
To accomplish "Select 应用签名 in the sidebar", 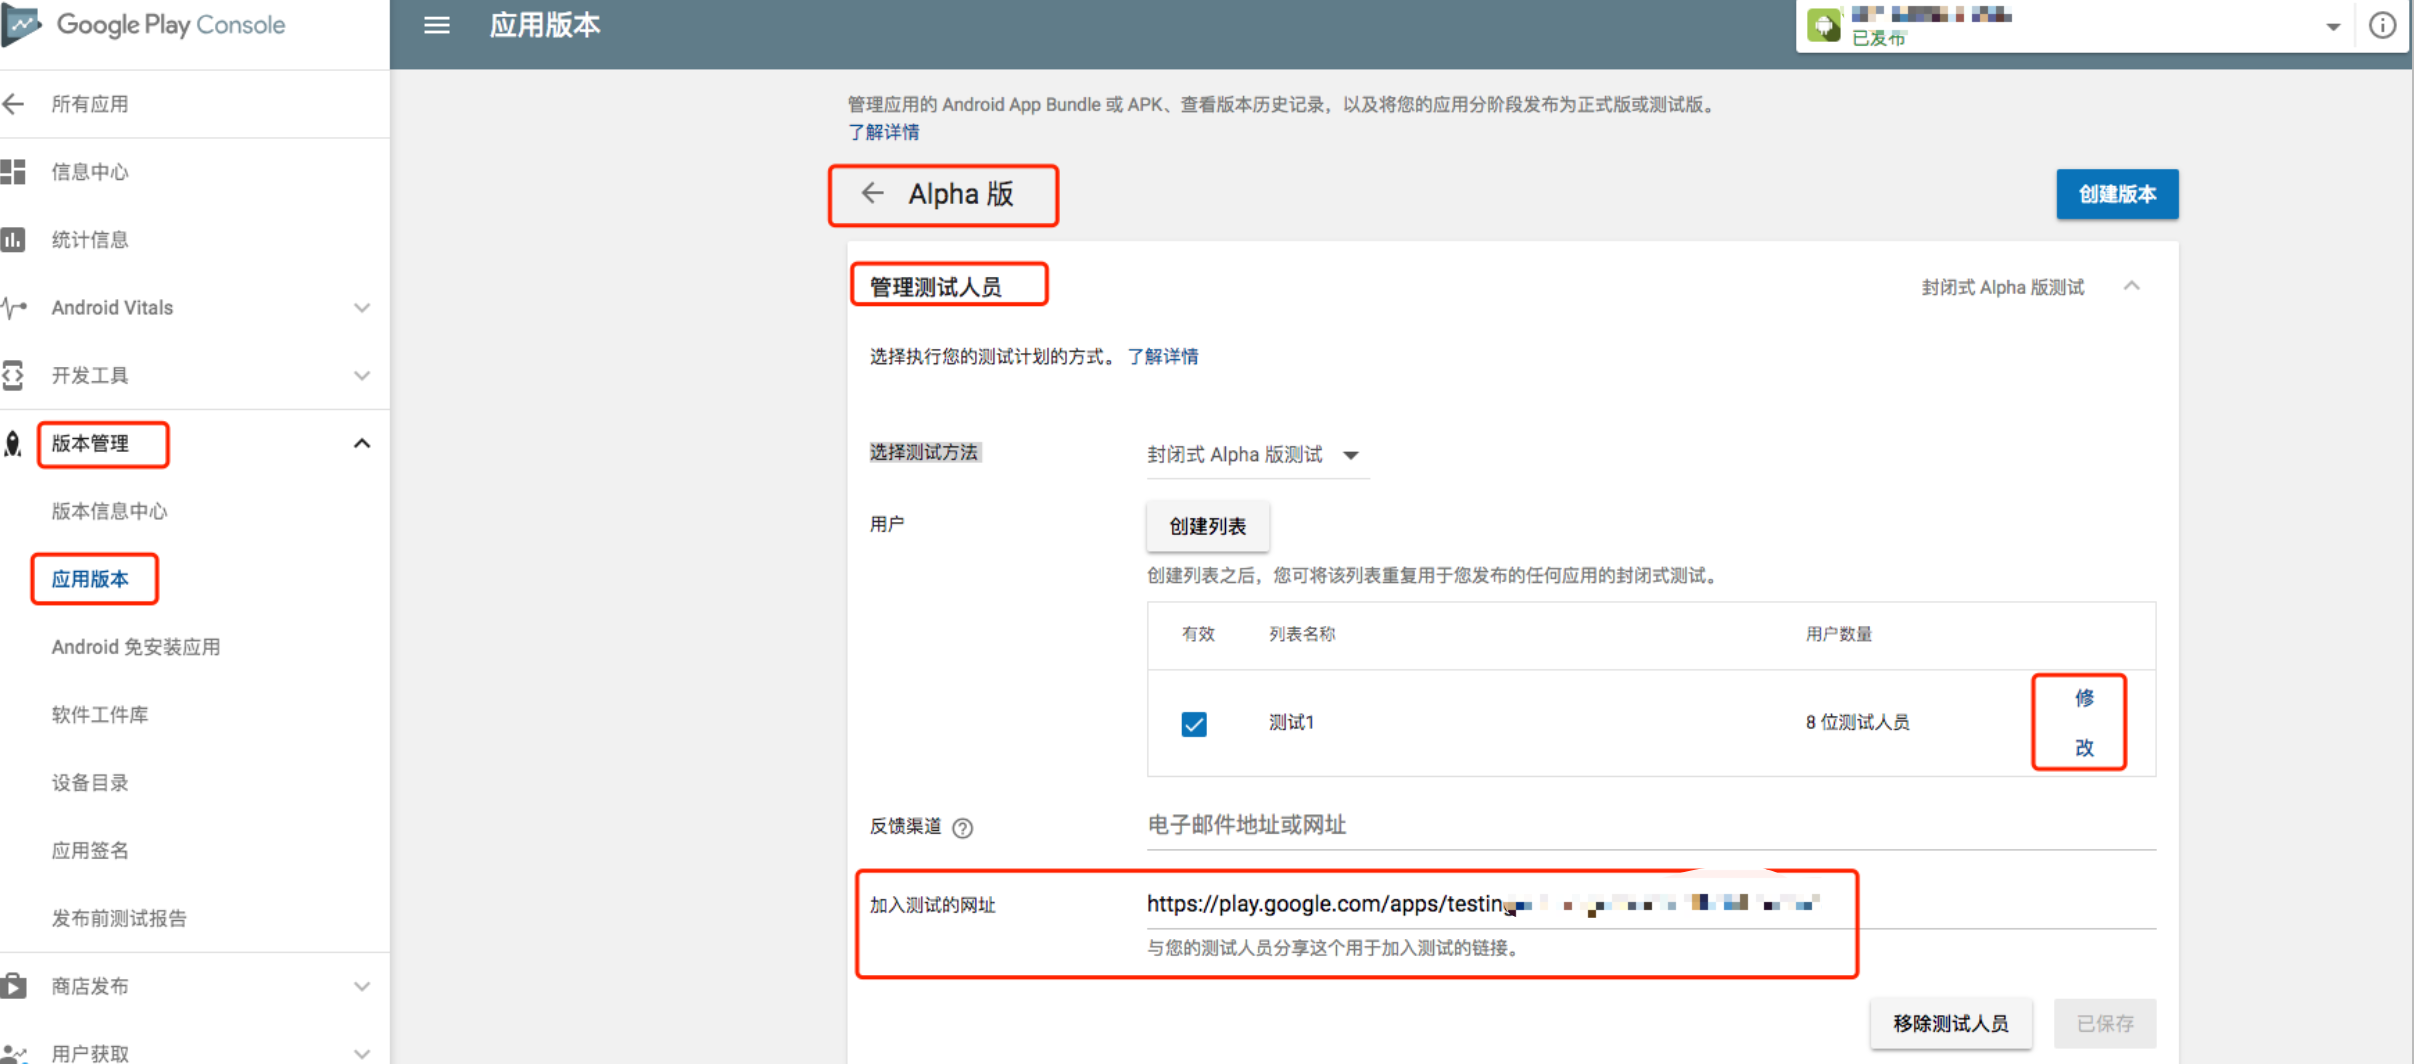I will pyautogui.click(x=90, y=850).
